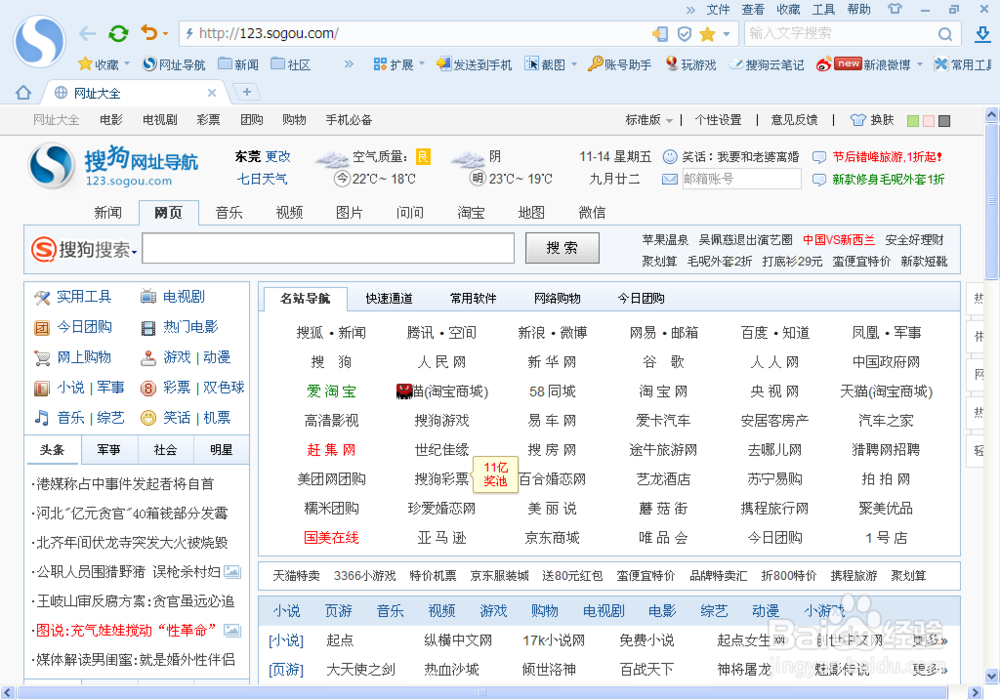Open the 电视剧 sidebar item
The height and width of the screenshot is (700, 1000).
(172, 296)
